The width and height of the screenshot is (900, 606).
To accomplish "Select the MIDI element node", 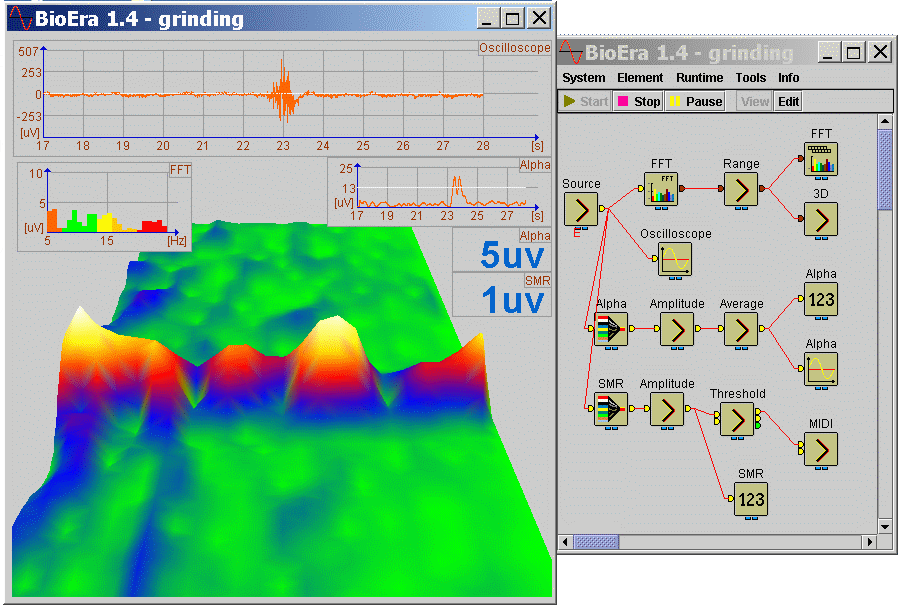I will pos(821,449).
